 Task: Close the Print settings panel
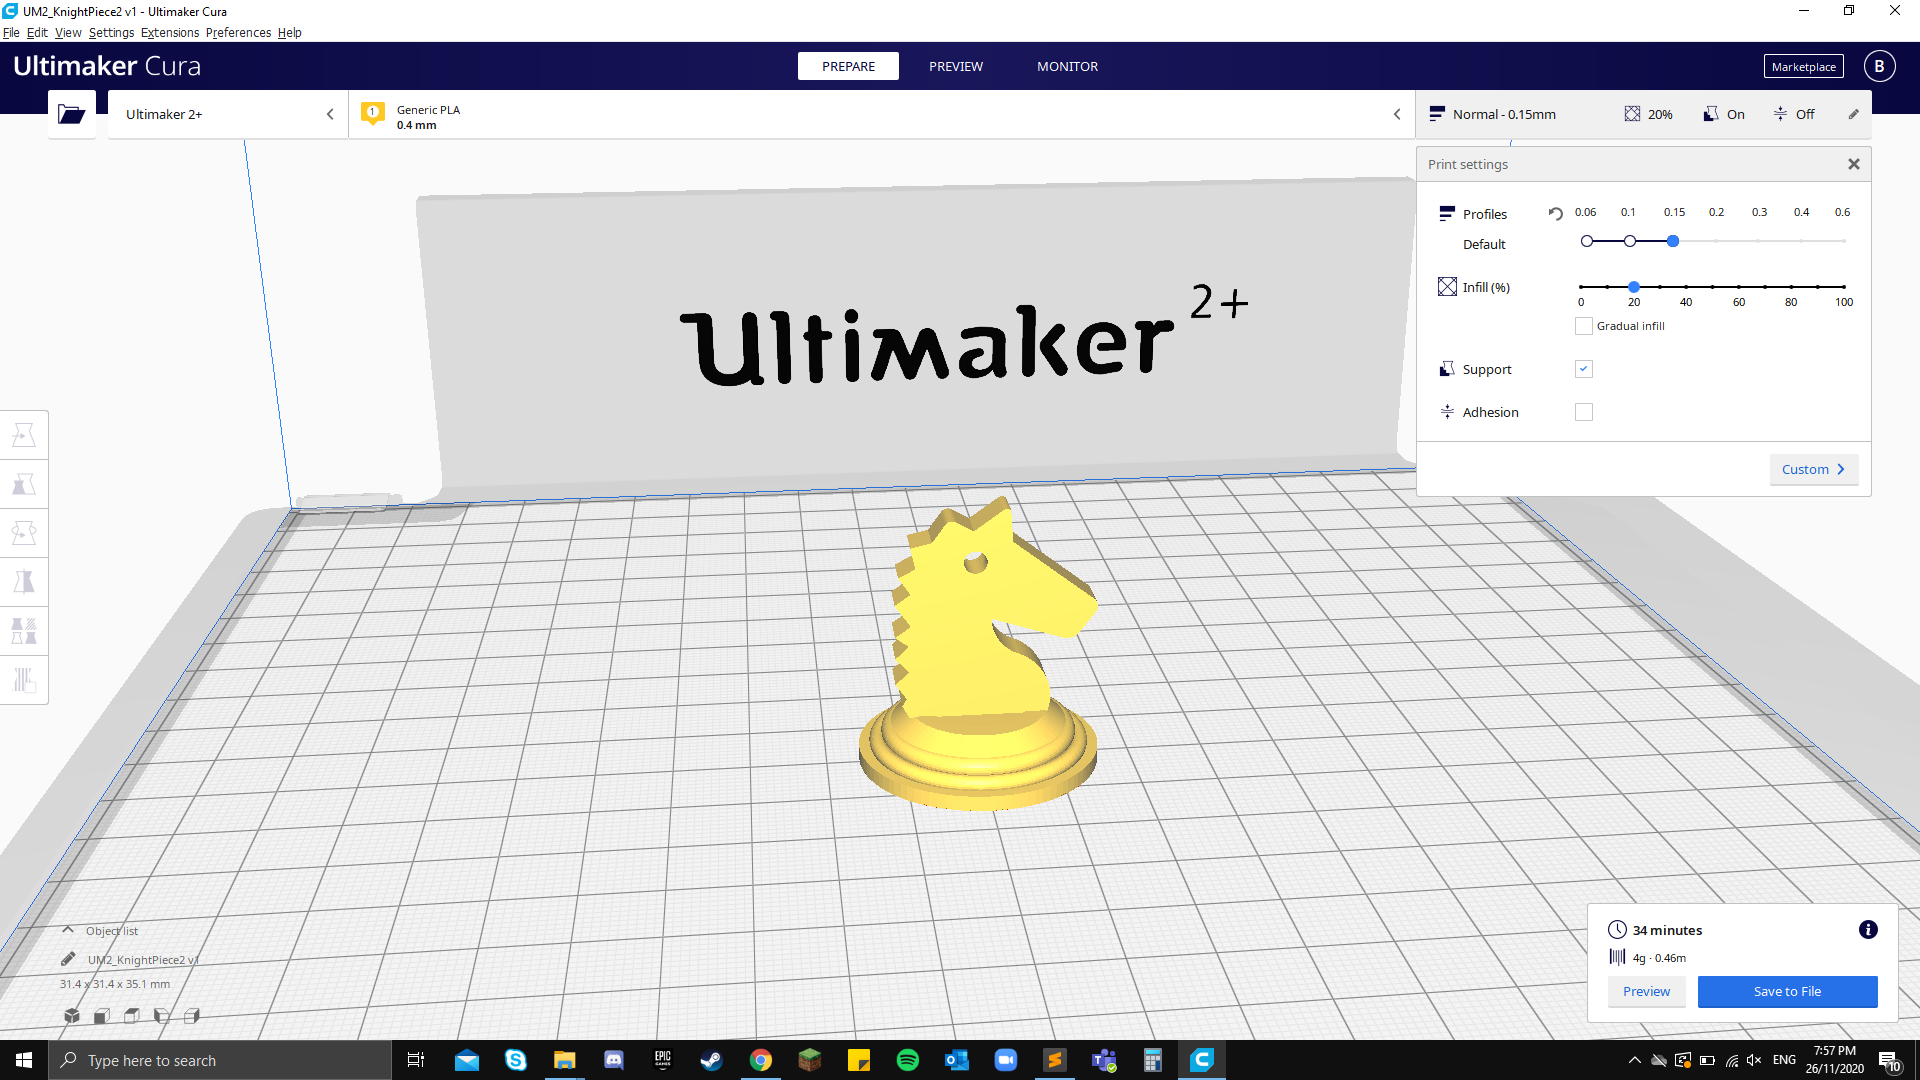(1854, 164)
